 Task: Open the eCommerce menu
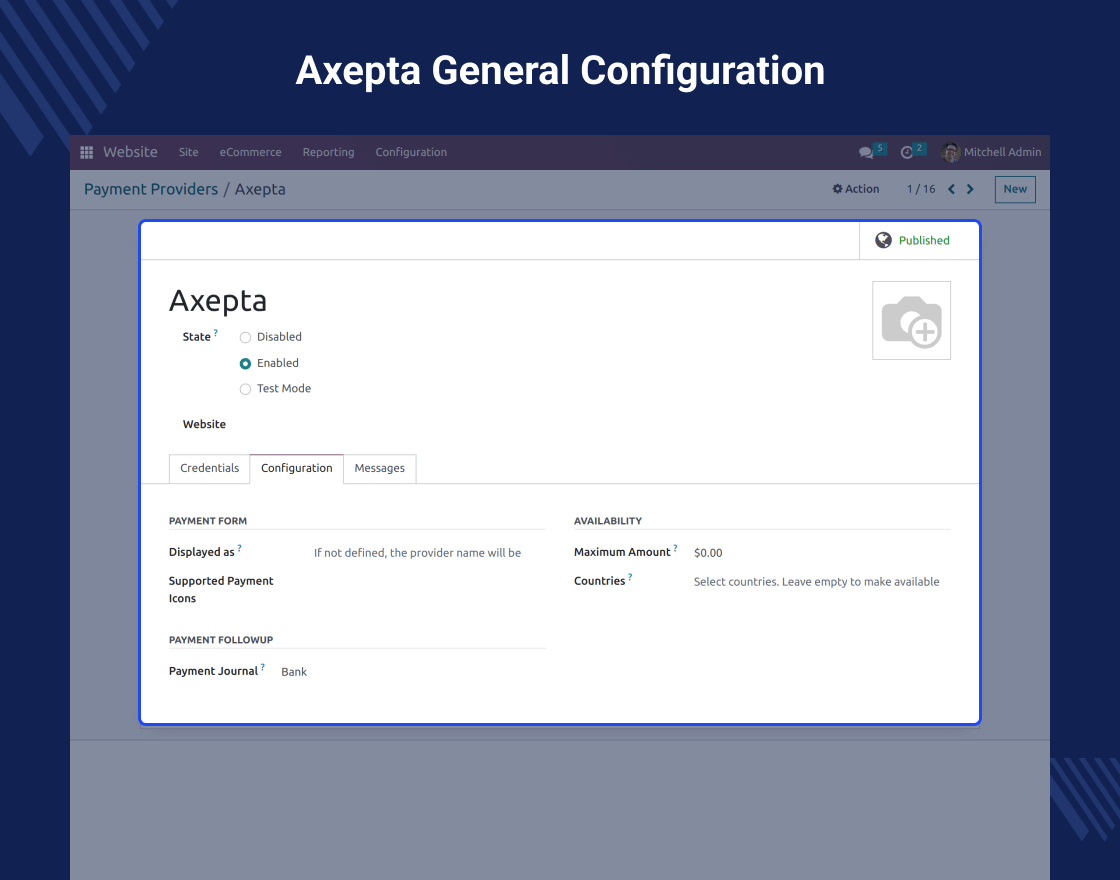point(250,152)
